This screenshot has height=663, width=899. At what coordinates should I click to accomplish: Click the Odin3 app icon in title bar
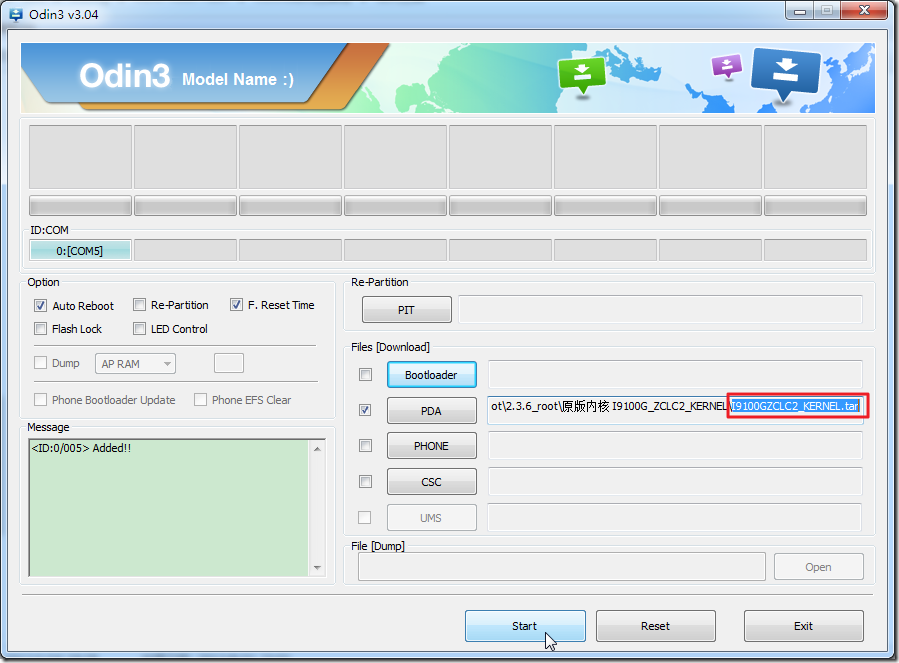17,14
